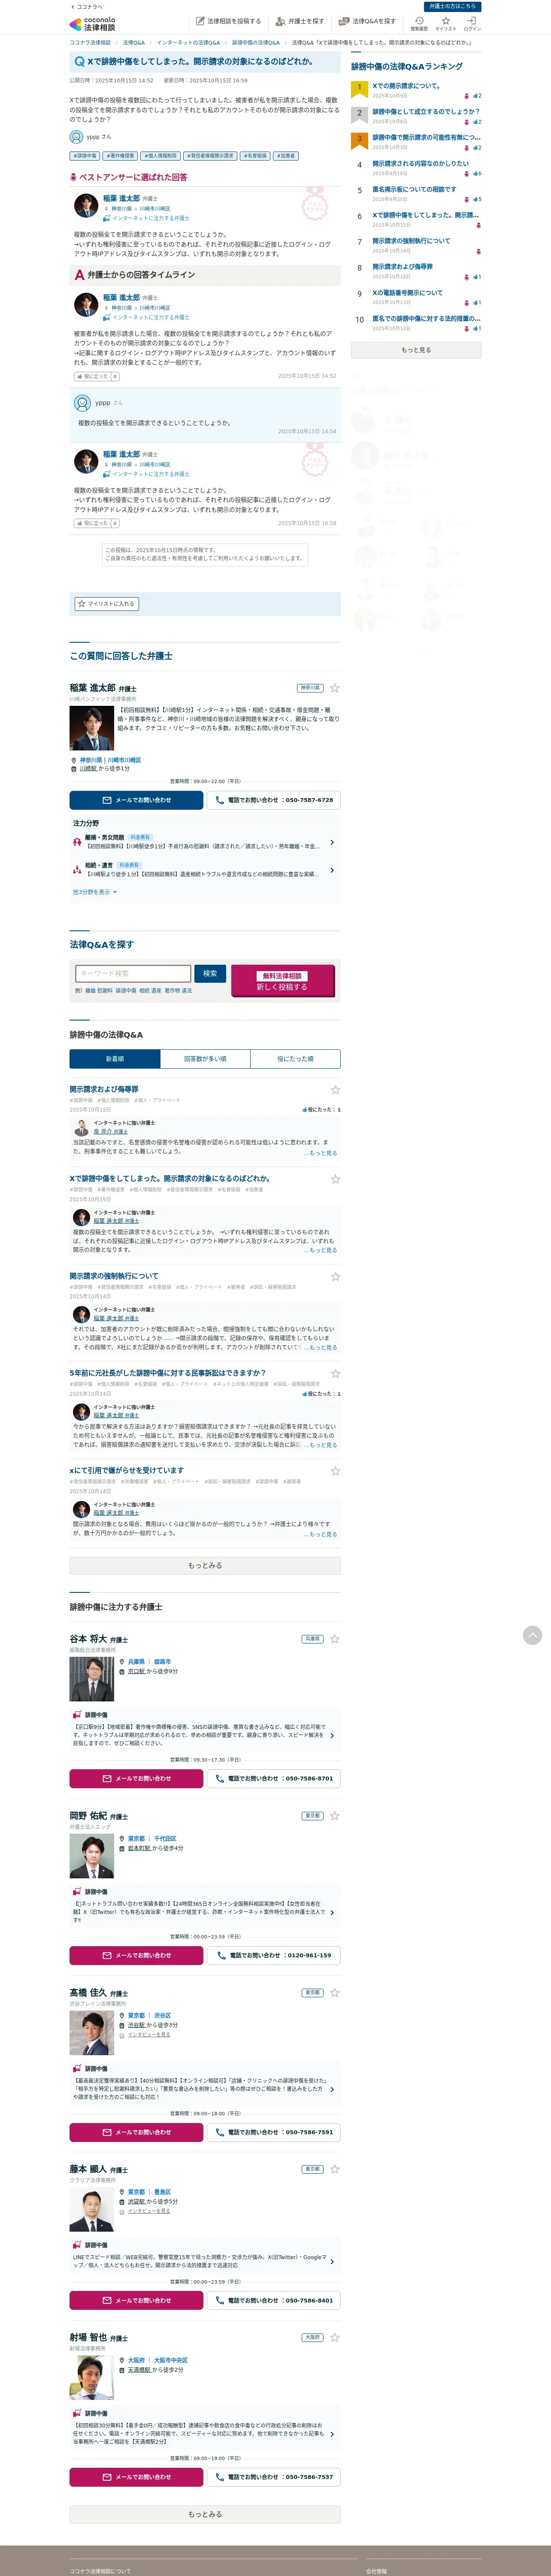Expand 他3分野を表示 dropdown
Viewport: 551px width, 2576px height.
click(95, 892)
